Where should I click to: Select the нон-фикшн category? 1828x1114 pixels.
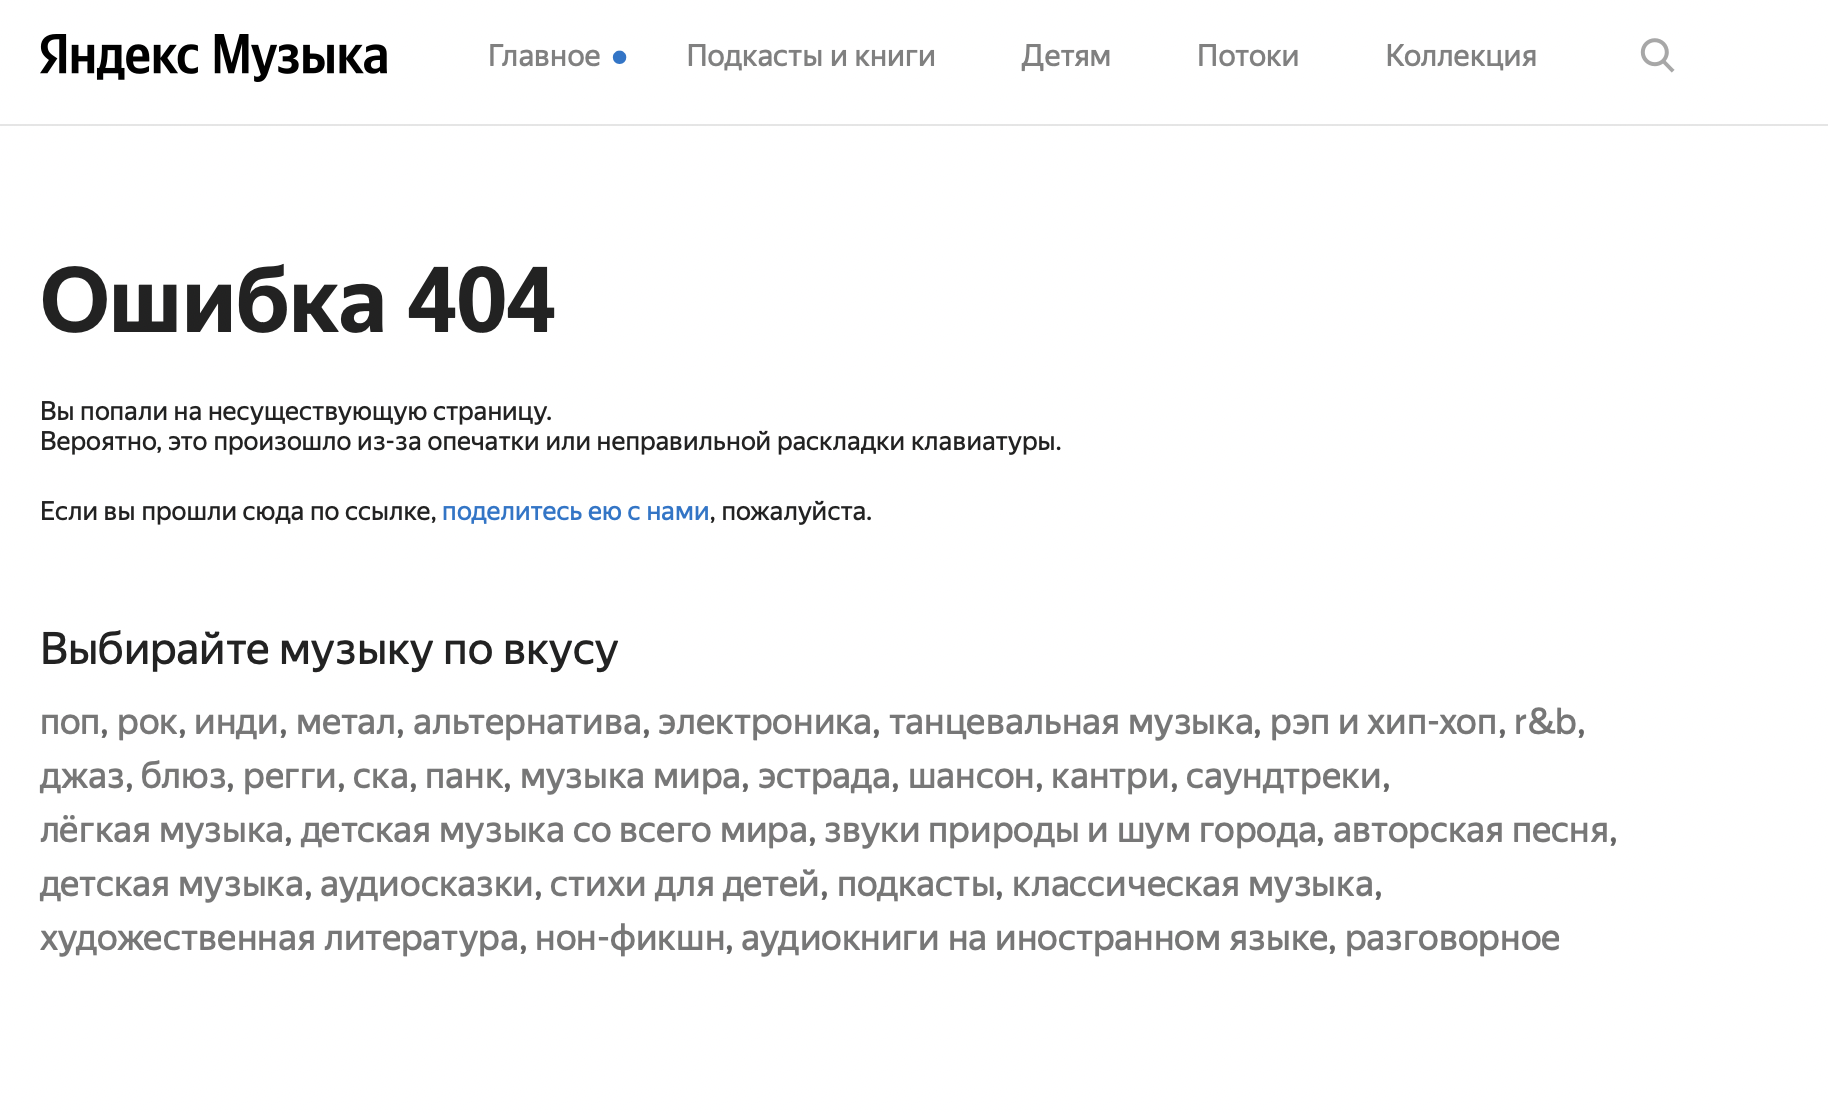pos(629,939)
